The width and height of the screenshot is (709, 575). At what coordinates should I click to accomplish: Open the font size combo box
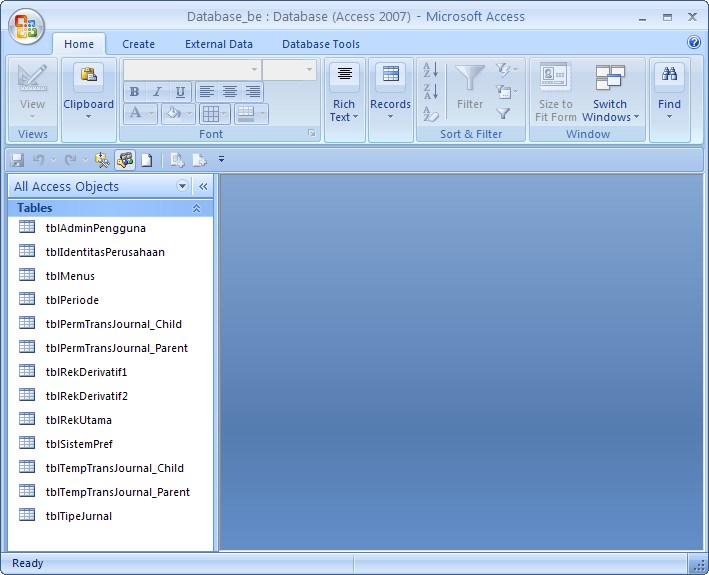[289, 70]
